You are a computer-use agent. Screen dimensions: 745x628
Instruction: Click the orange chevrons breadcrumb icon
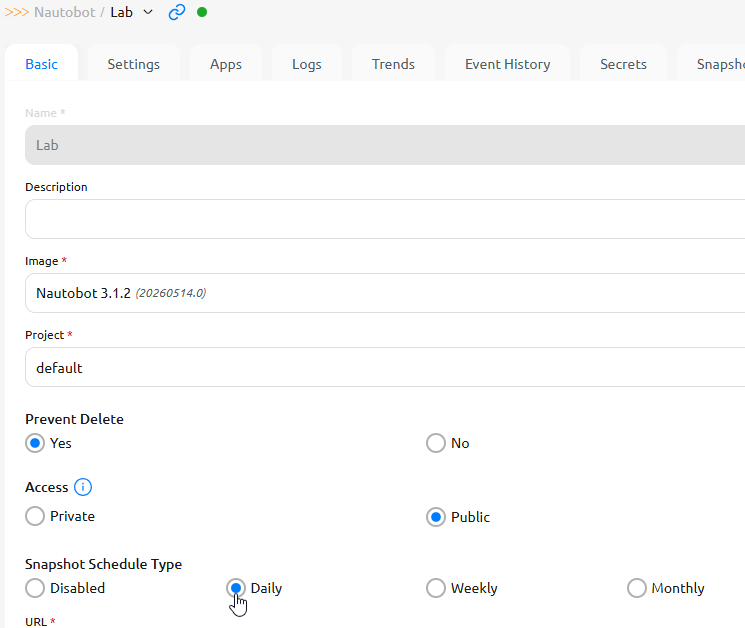[x=17, y=12]
